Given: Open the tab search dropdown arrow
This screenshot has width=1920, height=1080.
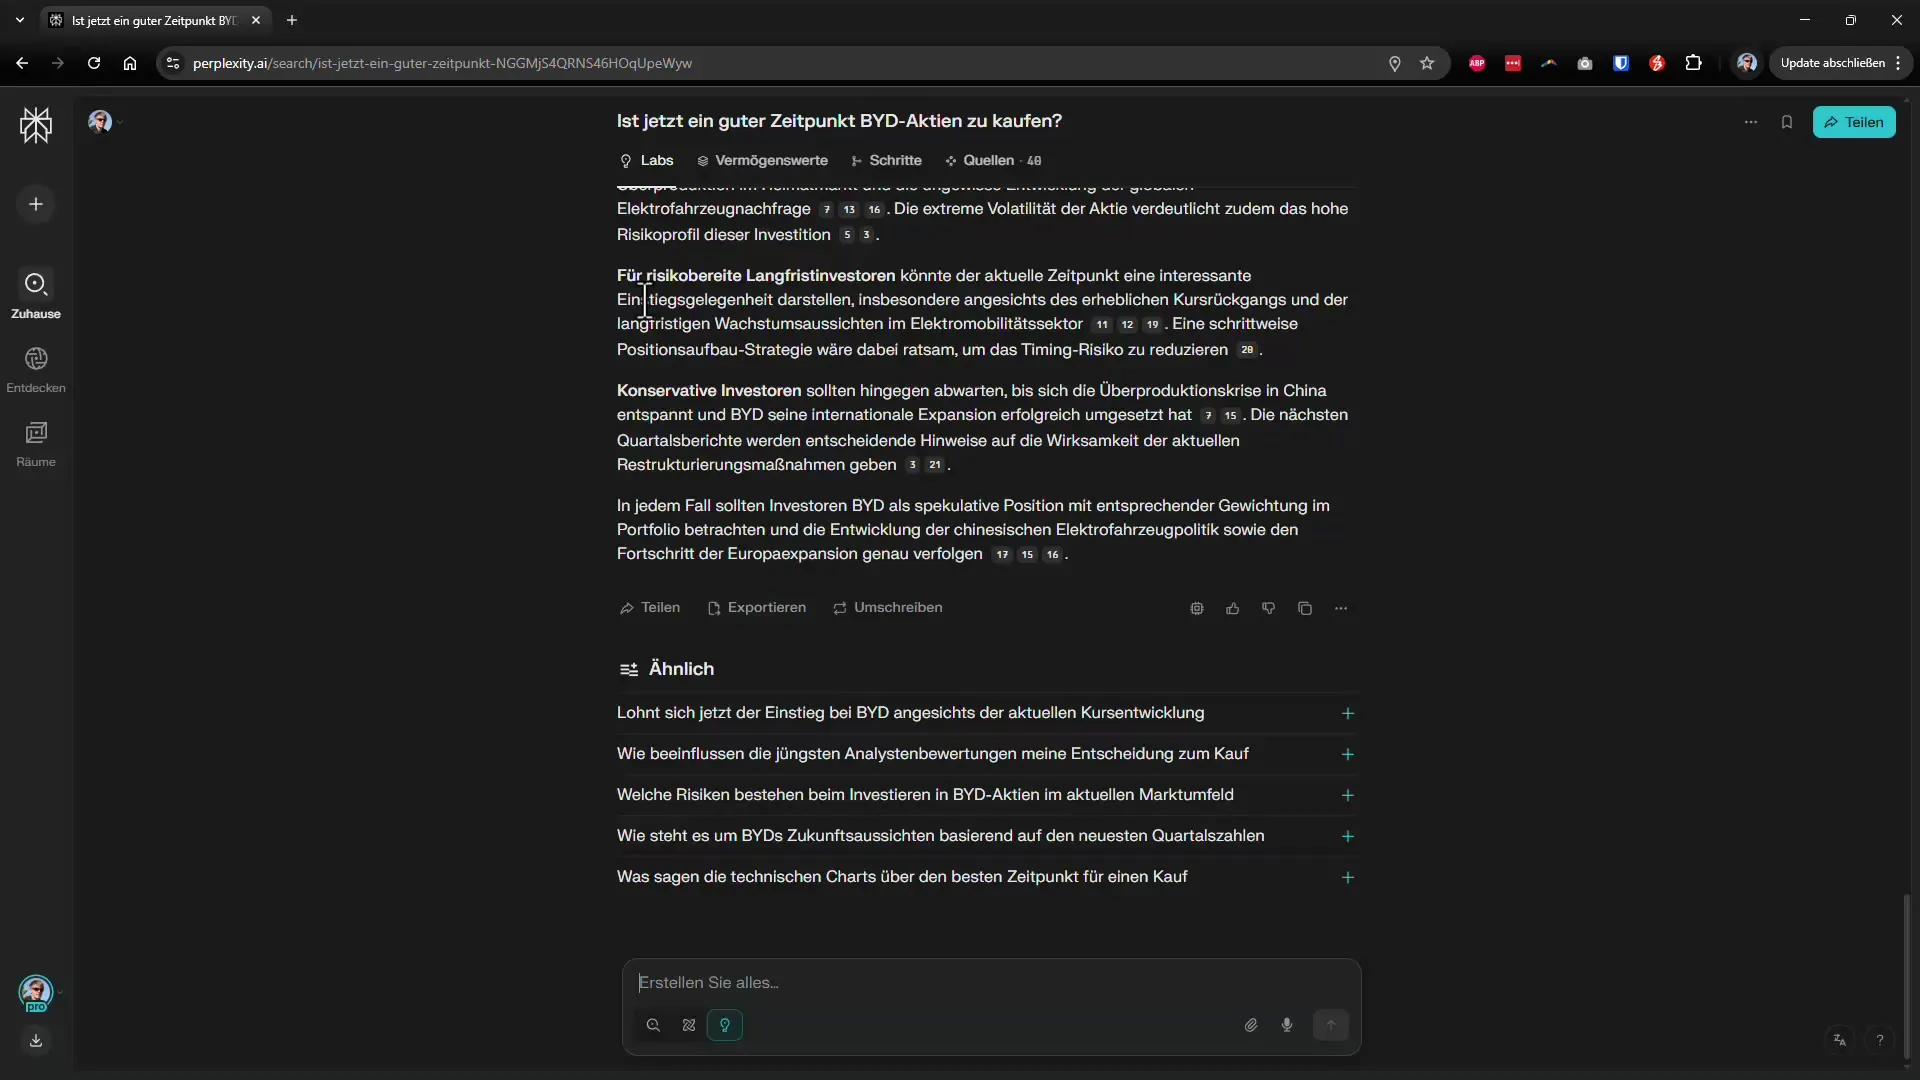Looking at the screenshot, I should pyautogui.click(x=20, y=20).
